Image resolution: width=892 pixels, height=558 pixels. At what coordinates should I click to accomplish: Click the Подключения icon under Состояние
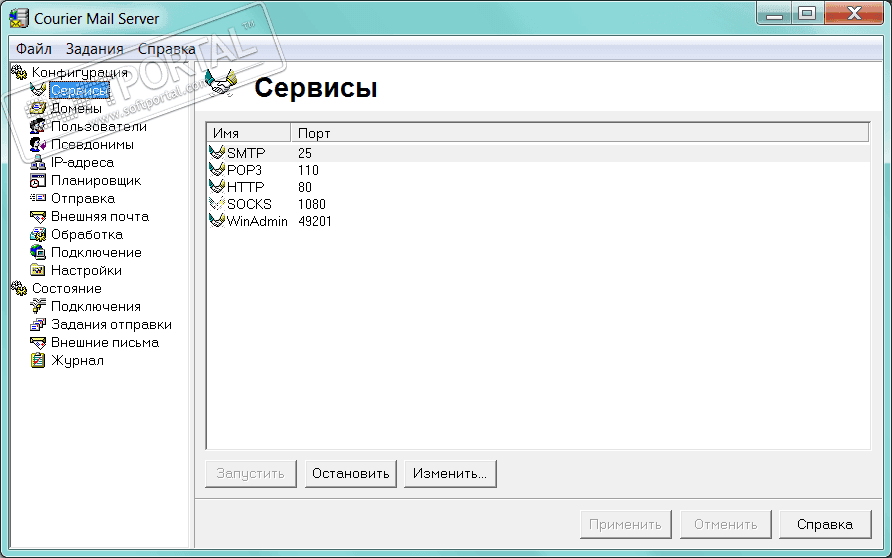(x=38, y=306)
